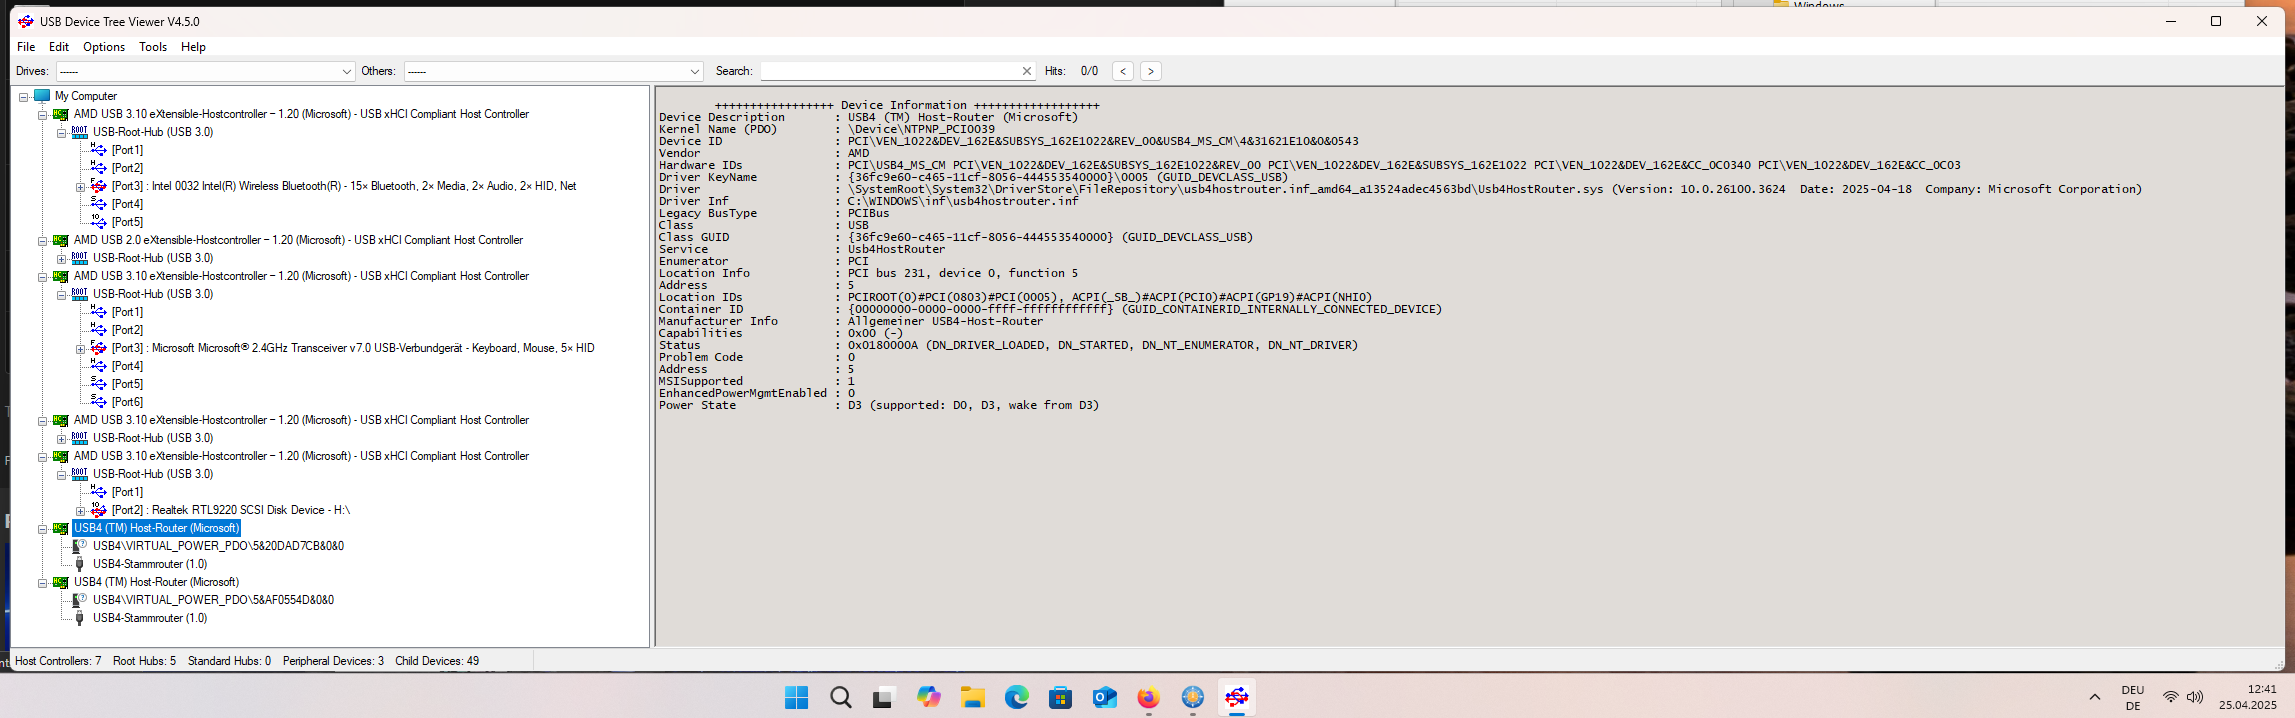Collapse the My Computer root node

23,97
